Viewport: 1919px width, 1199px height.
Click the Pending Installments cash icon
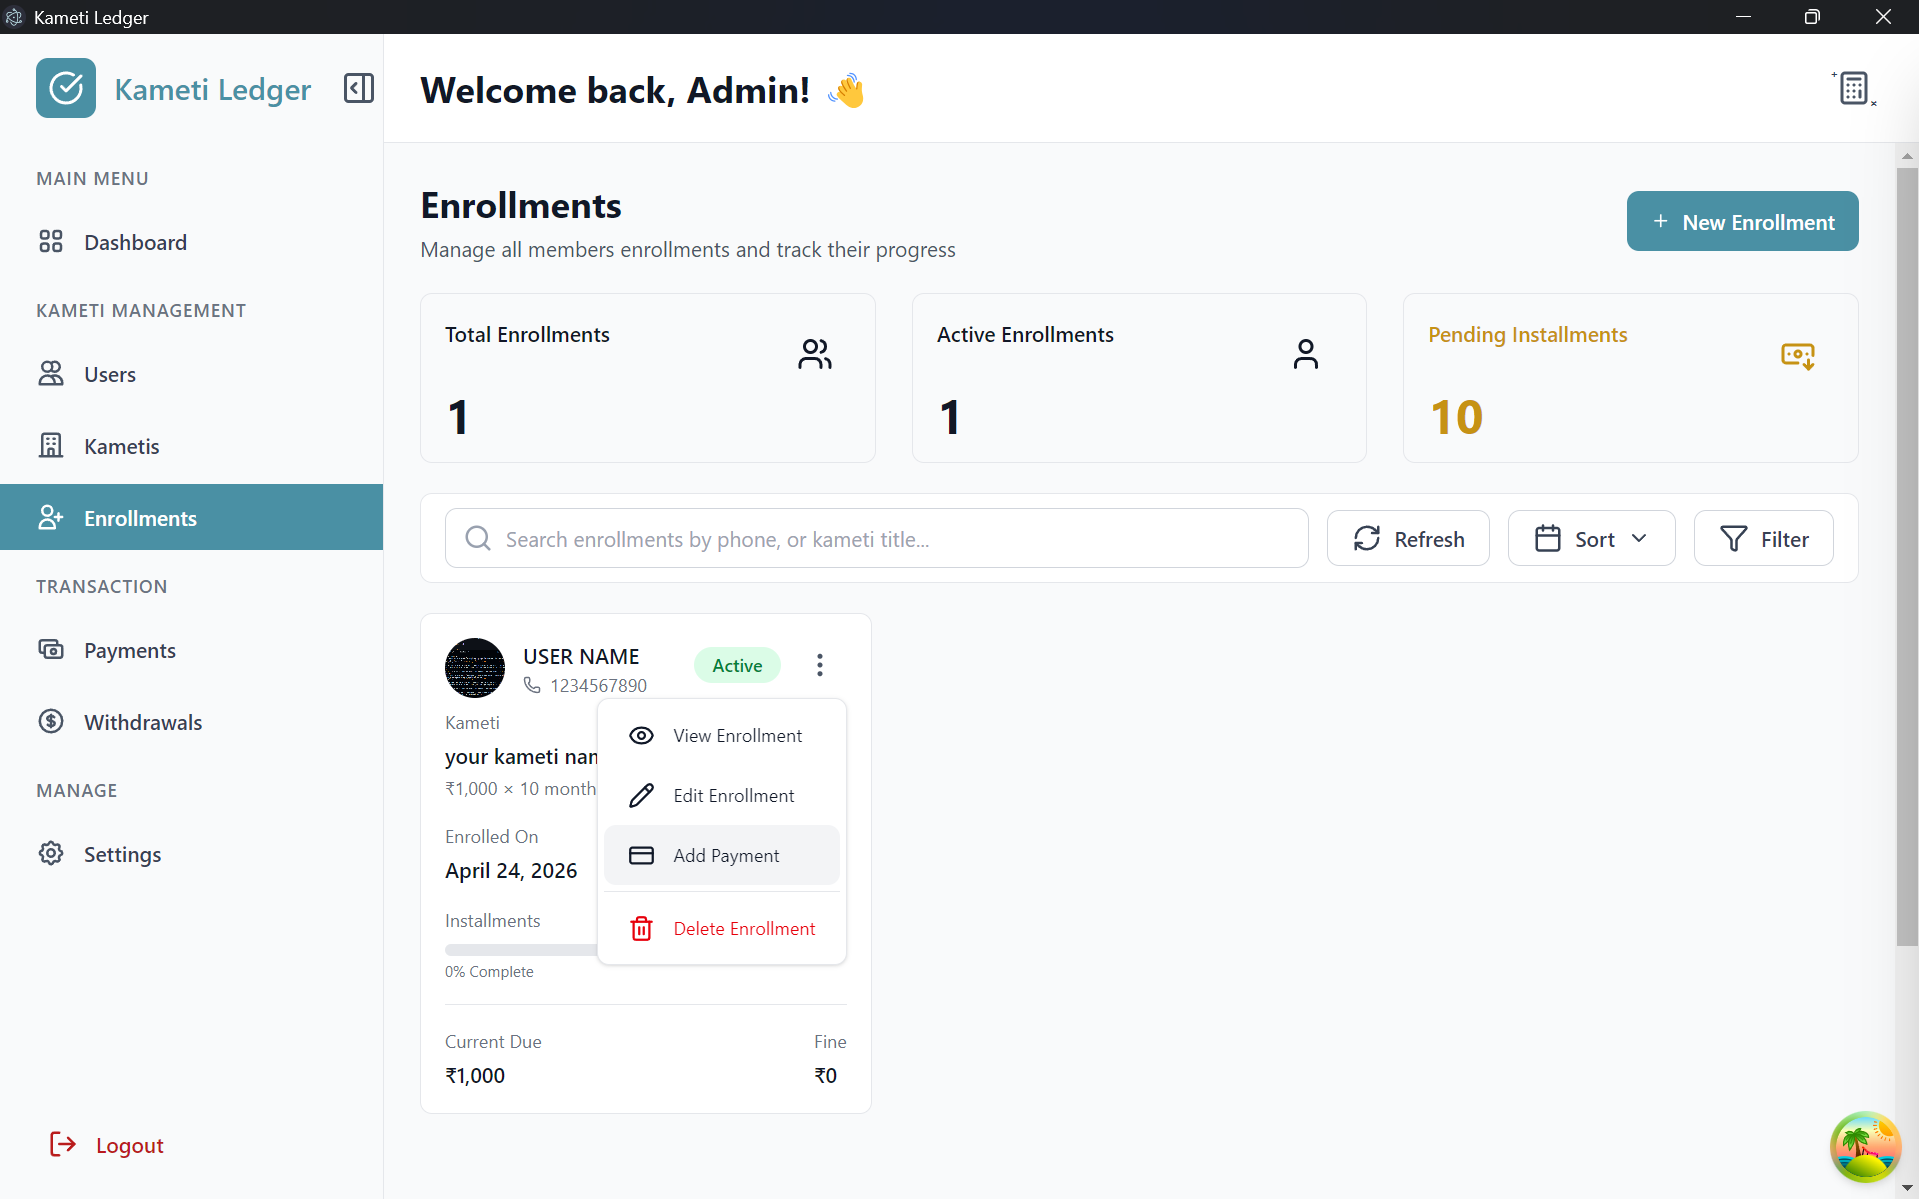[1798, 355]
